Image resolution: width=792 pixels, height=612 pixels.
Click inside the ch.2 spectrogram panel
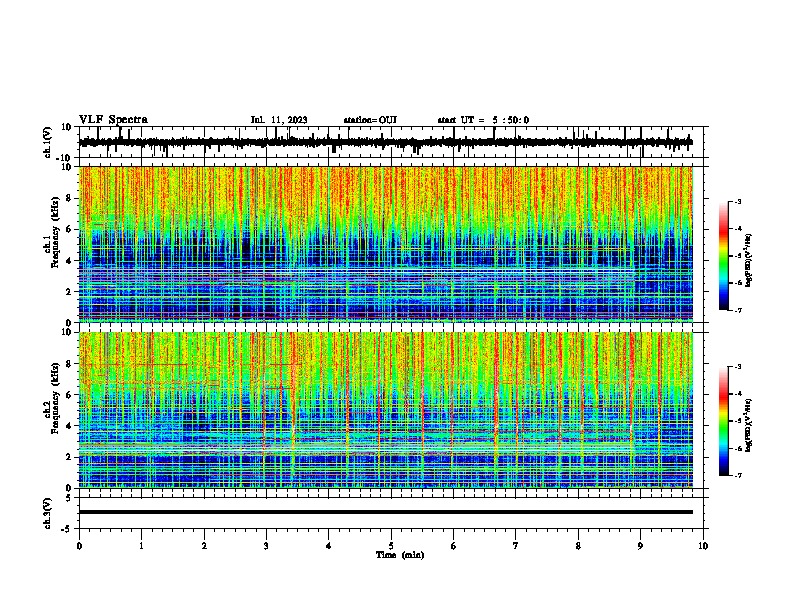[x=385, y=410]
